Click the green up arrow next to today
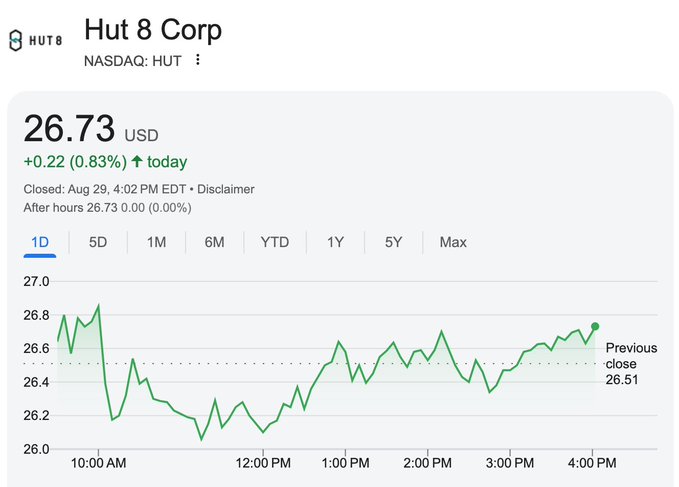This screenshot has height=487, width=679. (x=136, y=162)
